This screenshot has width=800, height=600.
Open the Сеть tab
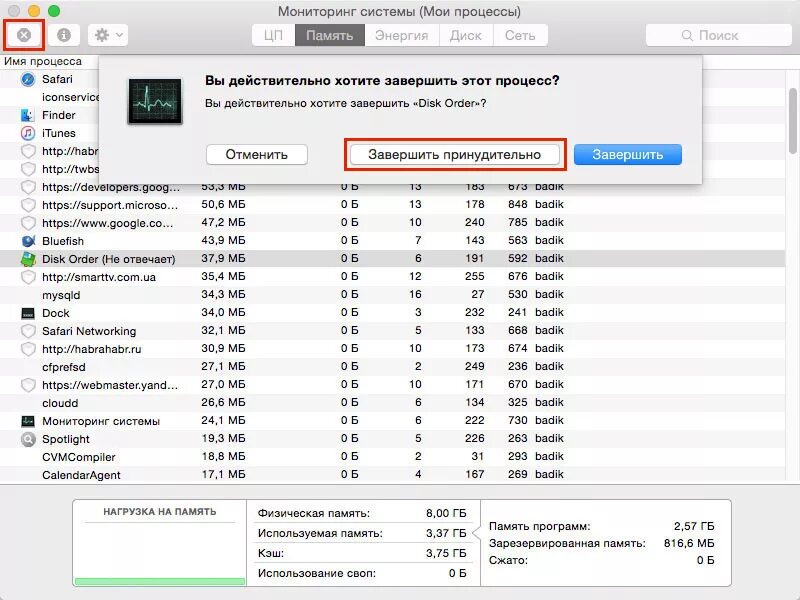(520, 35)
